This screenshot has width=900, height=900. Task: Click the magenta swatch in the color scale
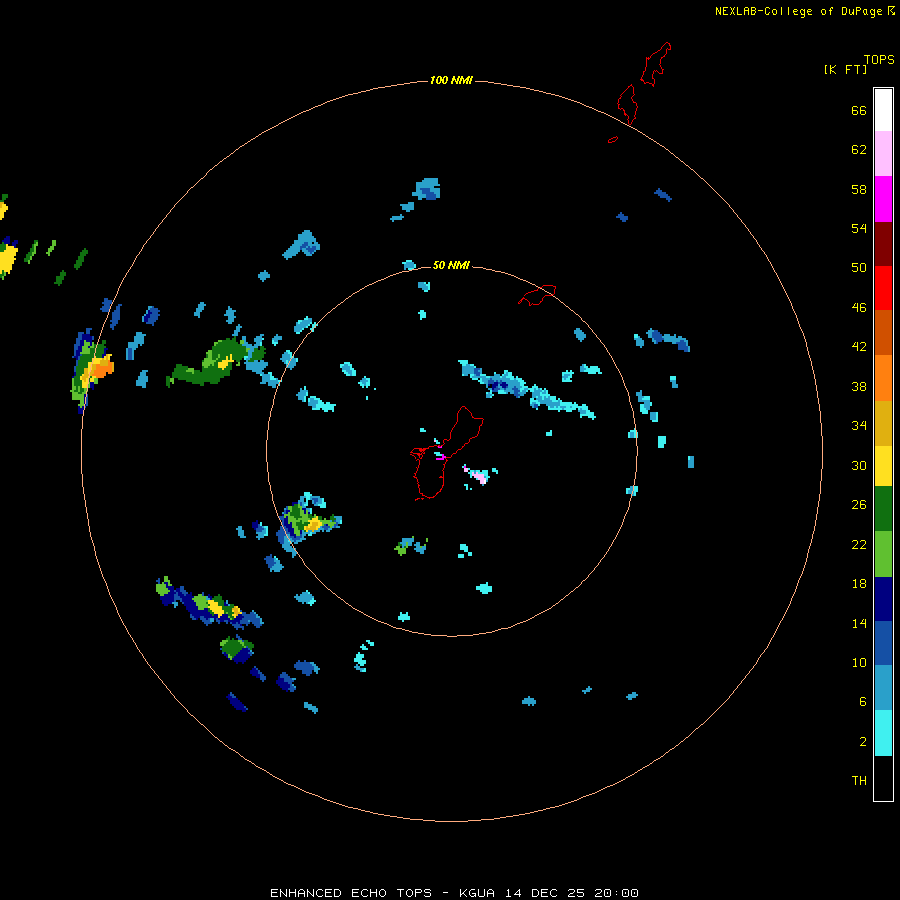[x=883, y=199]
